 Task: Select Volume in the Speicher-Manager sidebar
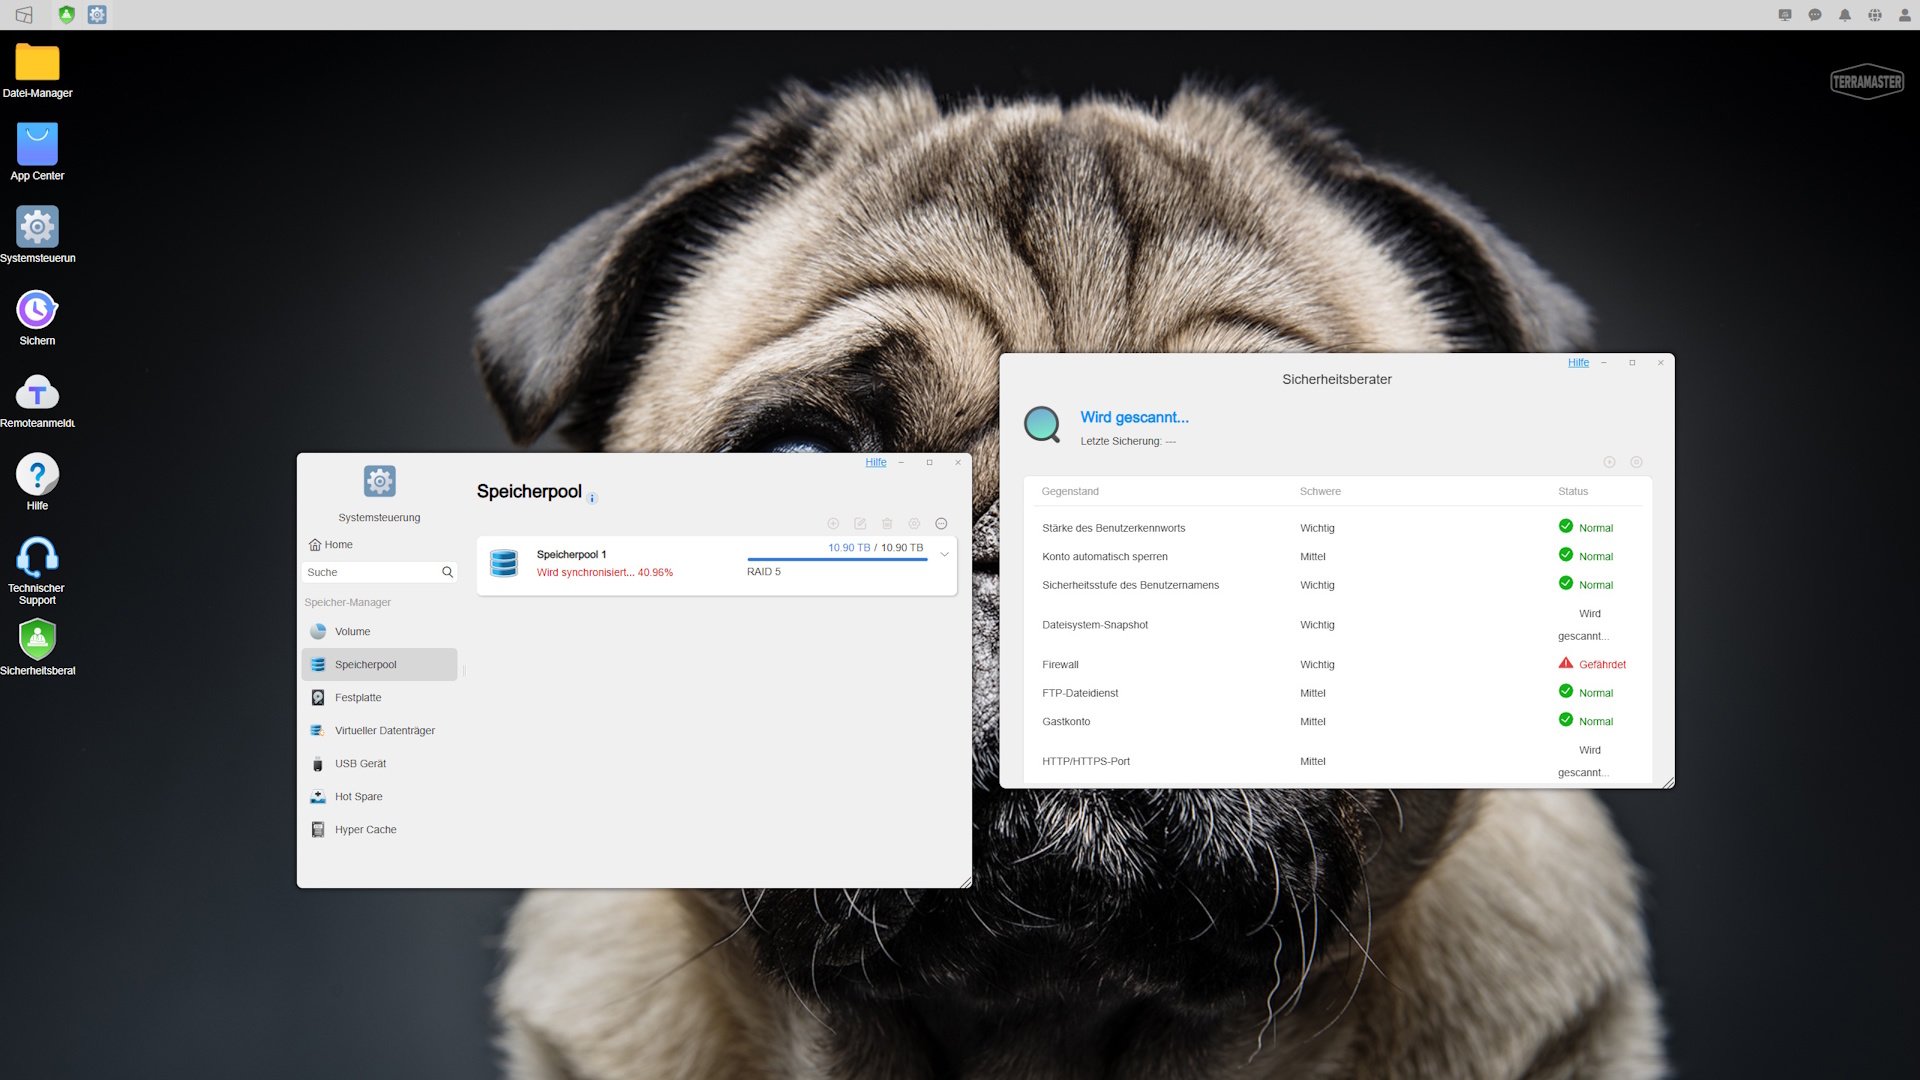352,632
